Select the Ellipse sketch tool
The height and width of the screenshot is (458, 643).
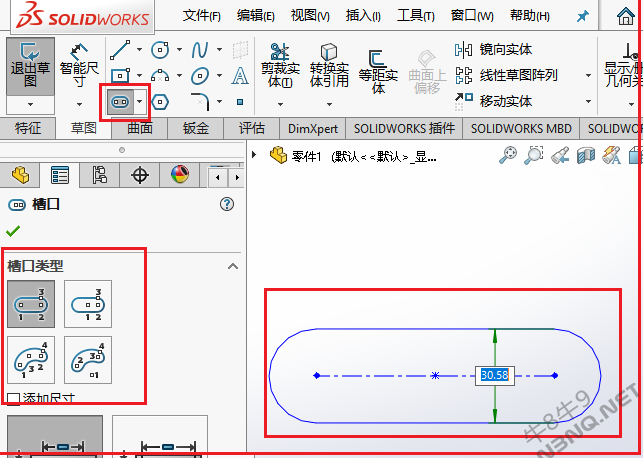200,76
